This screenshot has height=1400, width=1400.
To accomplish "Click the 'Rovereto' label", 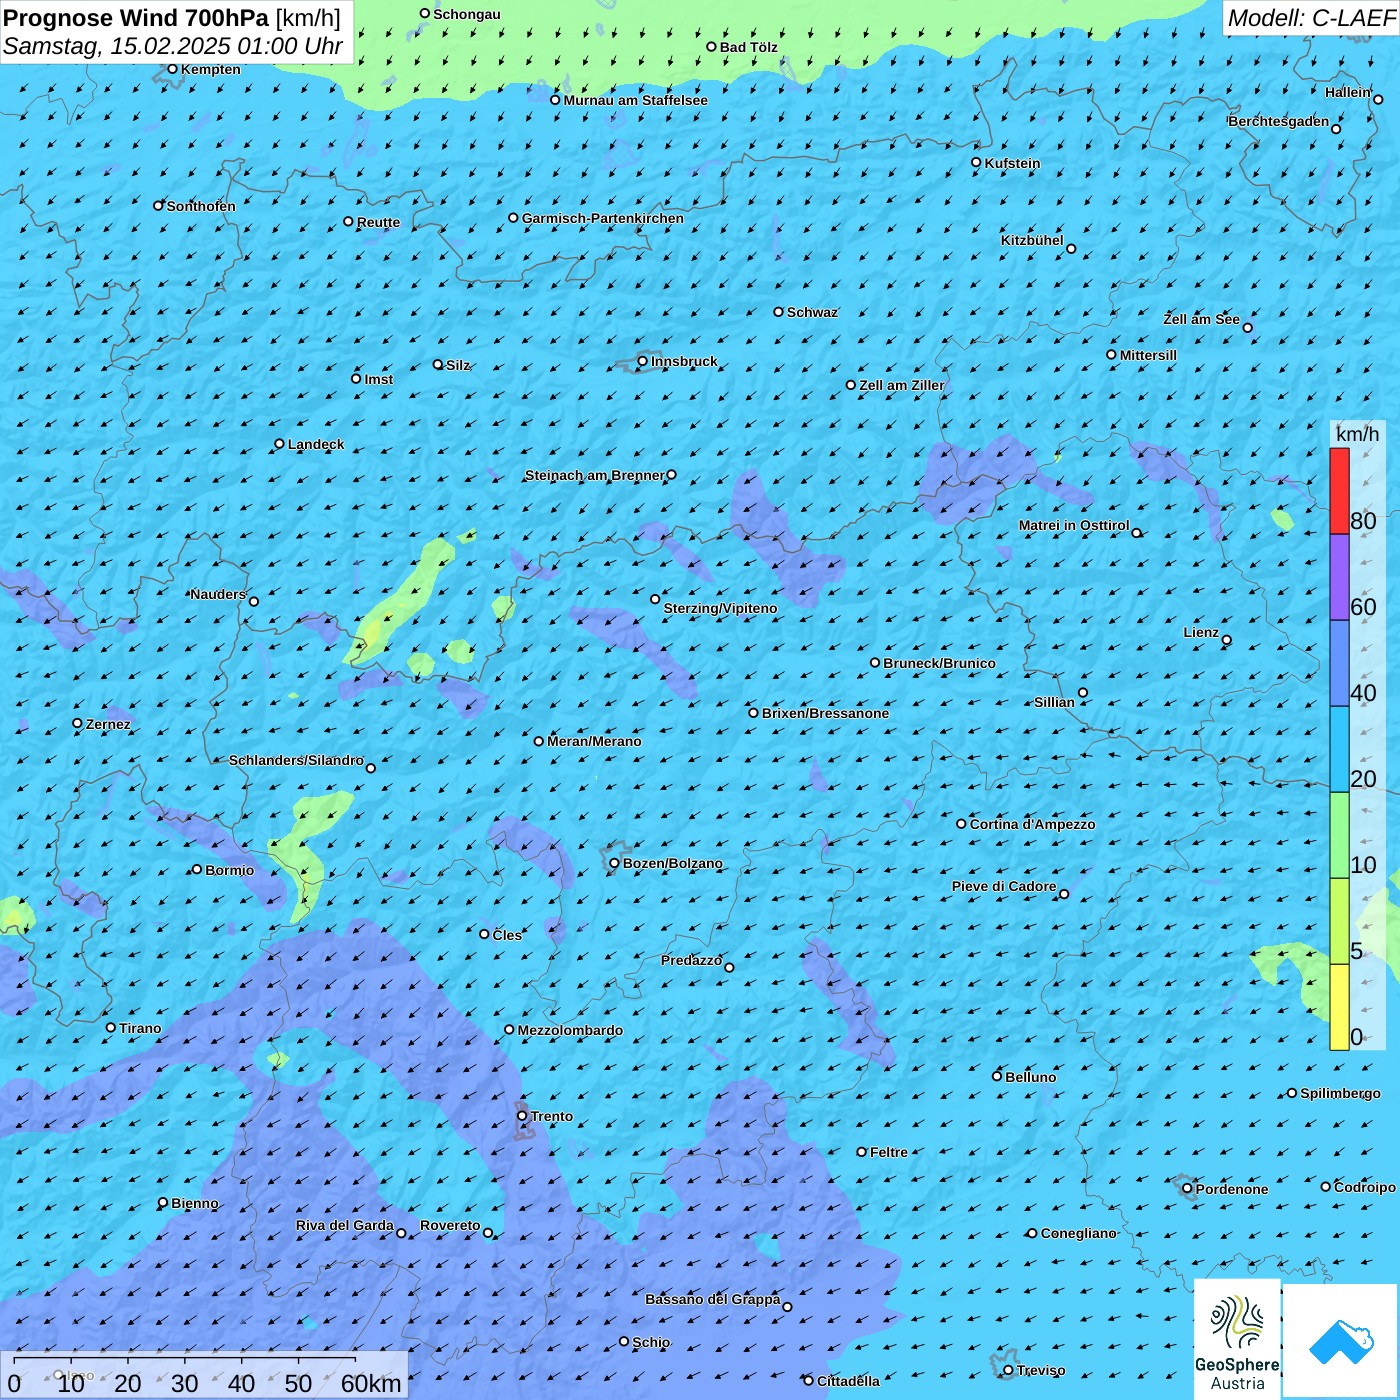I will (x=450, y=1225).
